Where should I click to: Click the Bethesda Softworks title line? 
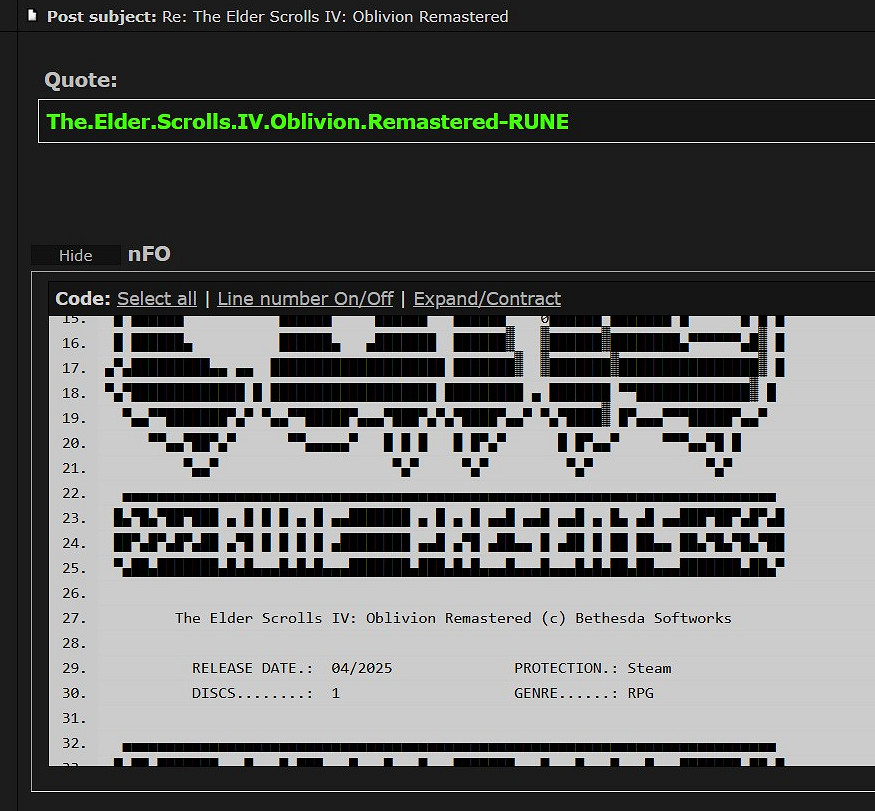(x=453, y=618)
